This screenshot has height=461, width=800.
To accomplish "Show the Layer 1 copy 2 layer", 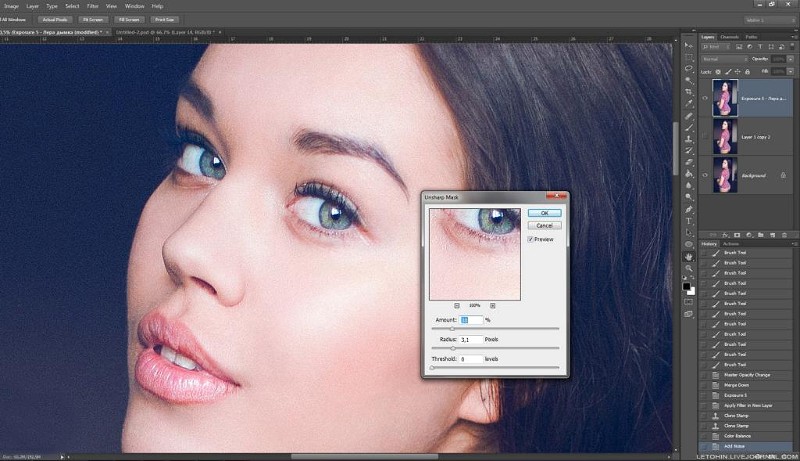I will click(x=704, y=137).
